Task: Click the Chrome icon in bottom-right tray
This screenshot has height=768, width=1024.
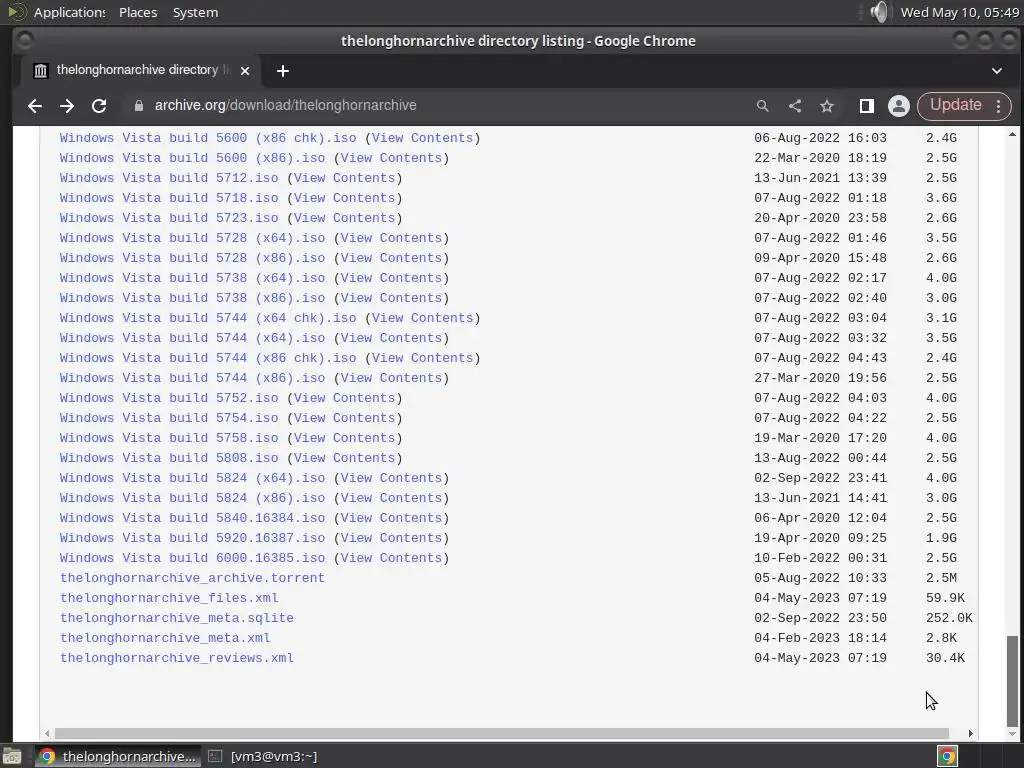Action: (947, 756)
